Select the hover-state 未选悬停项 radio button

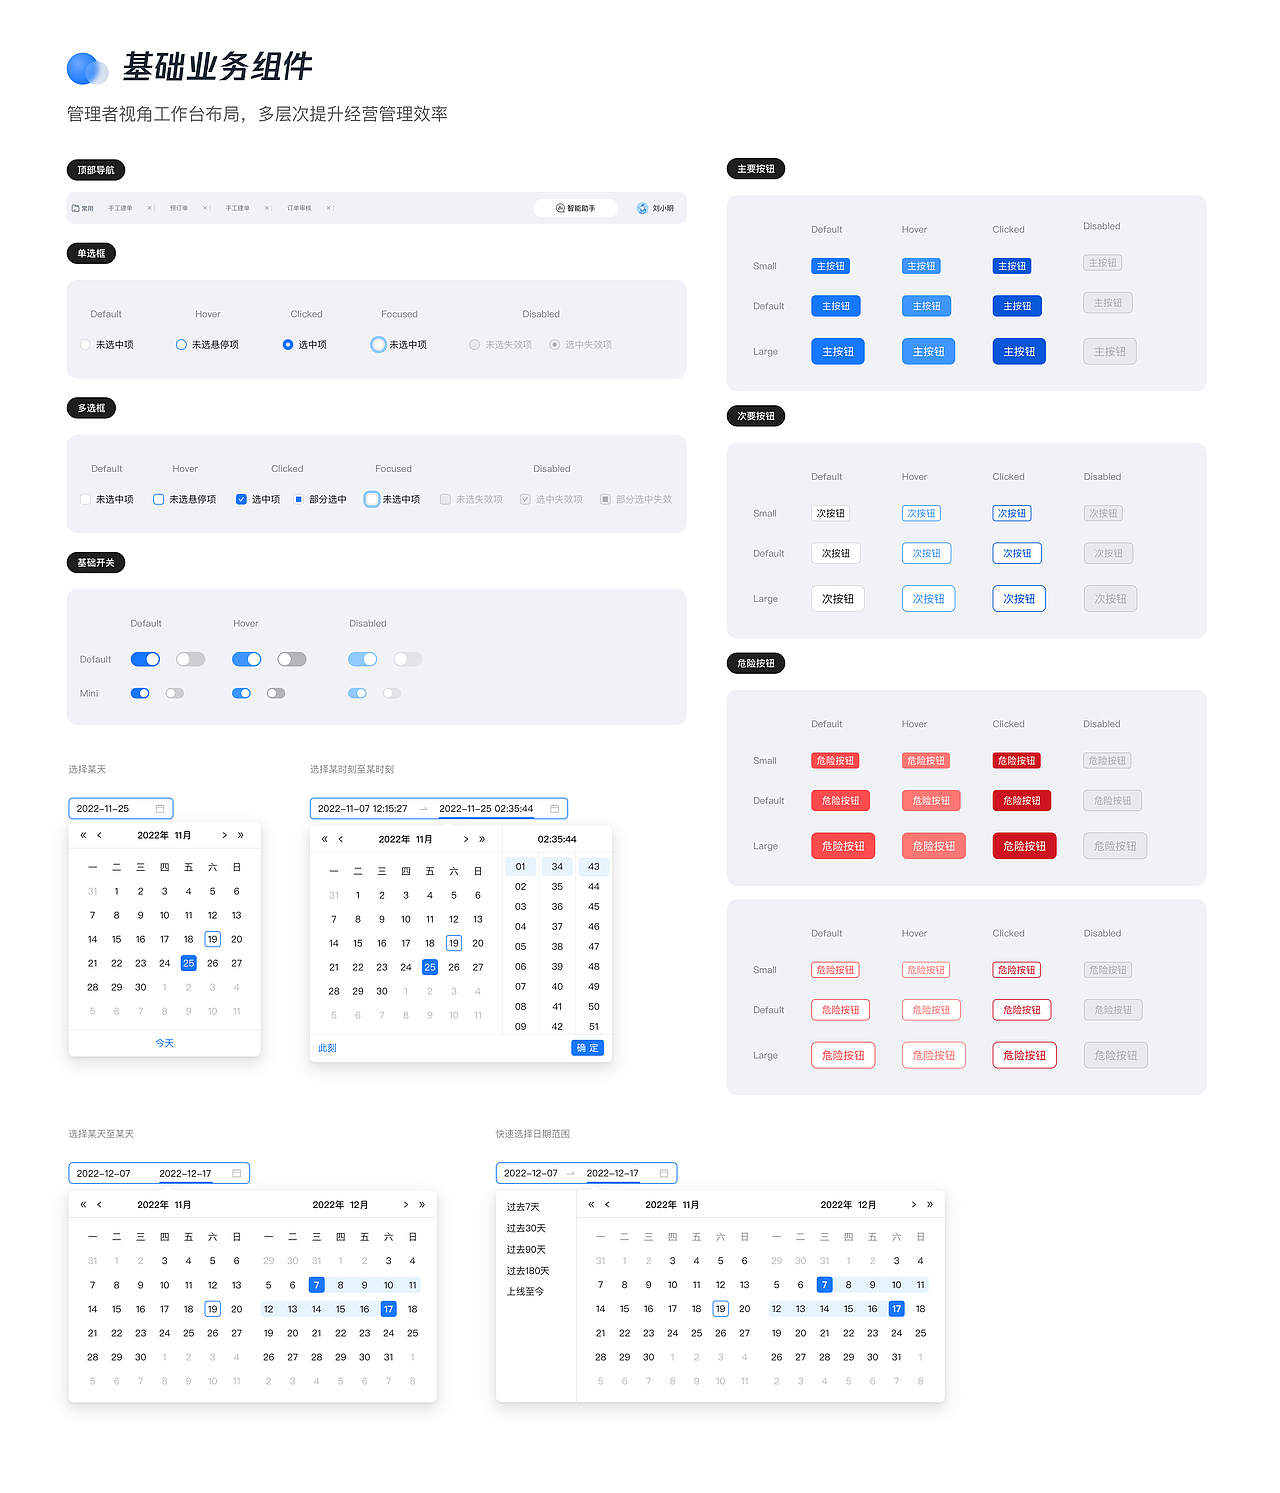[x=181, y=344]
